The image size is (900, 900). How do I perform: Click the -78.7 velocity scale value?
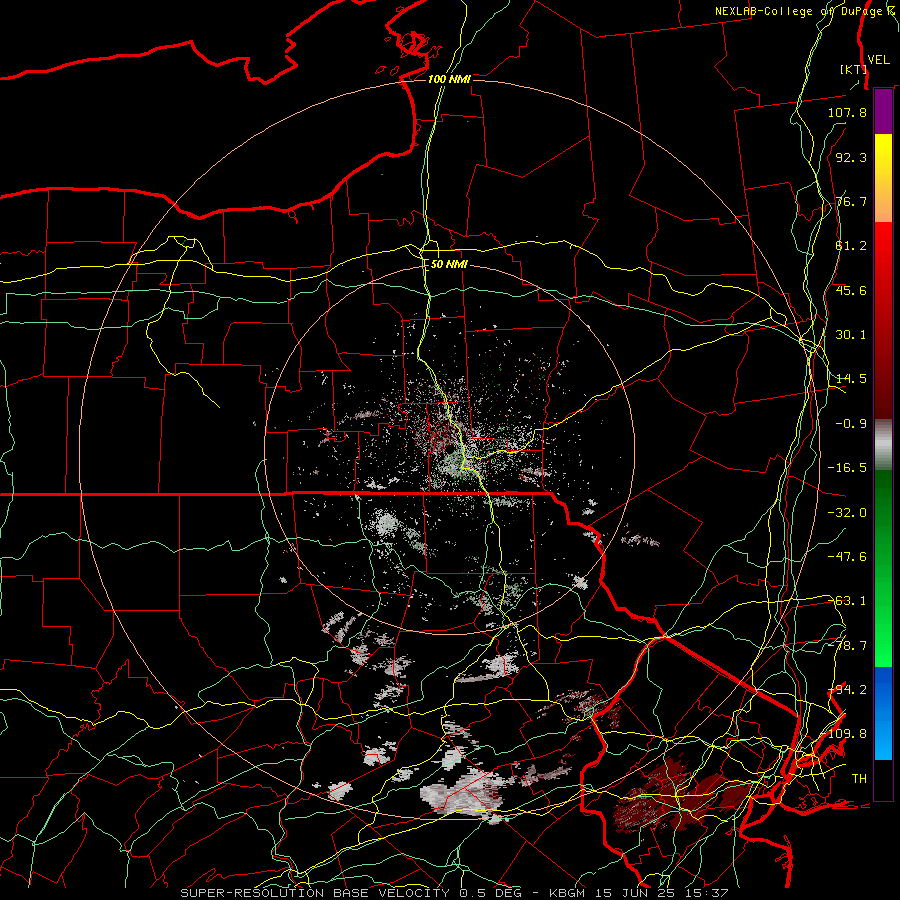pos(847,646)
